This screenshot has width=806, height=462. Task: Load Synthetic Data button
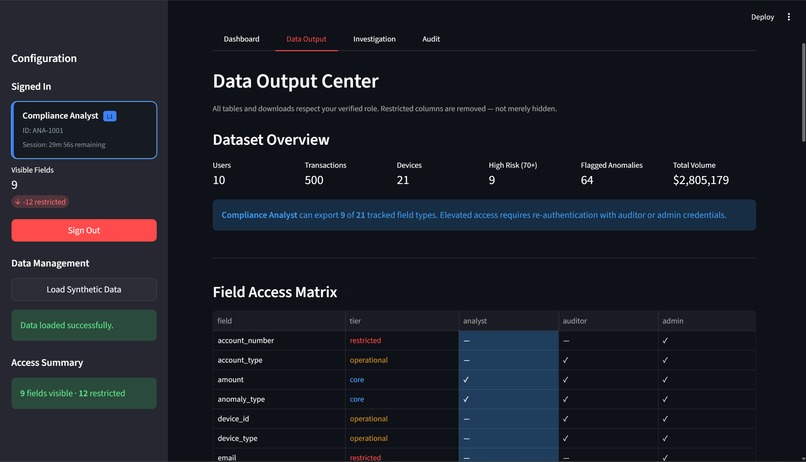tap(84, 289)
